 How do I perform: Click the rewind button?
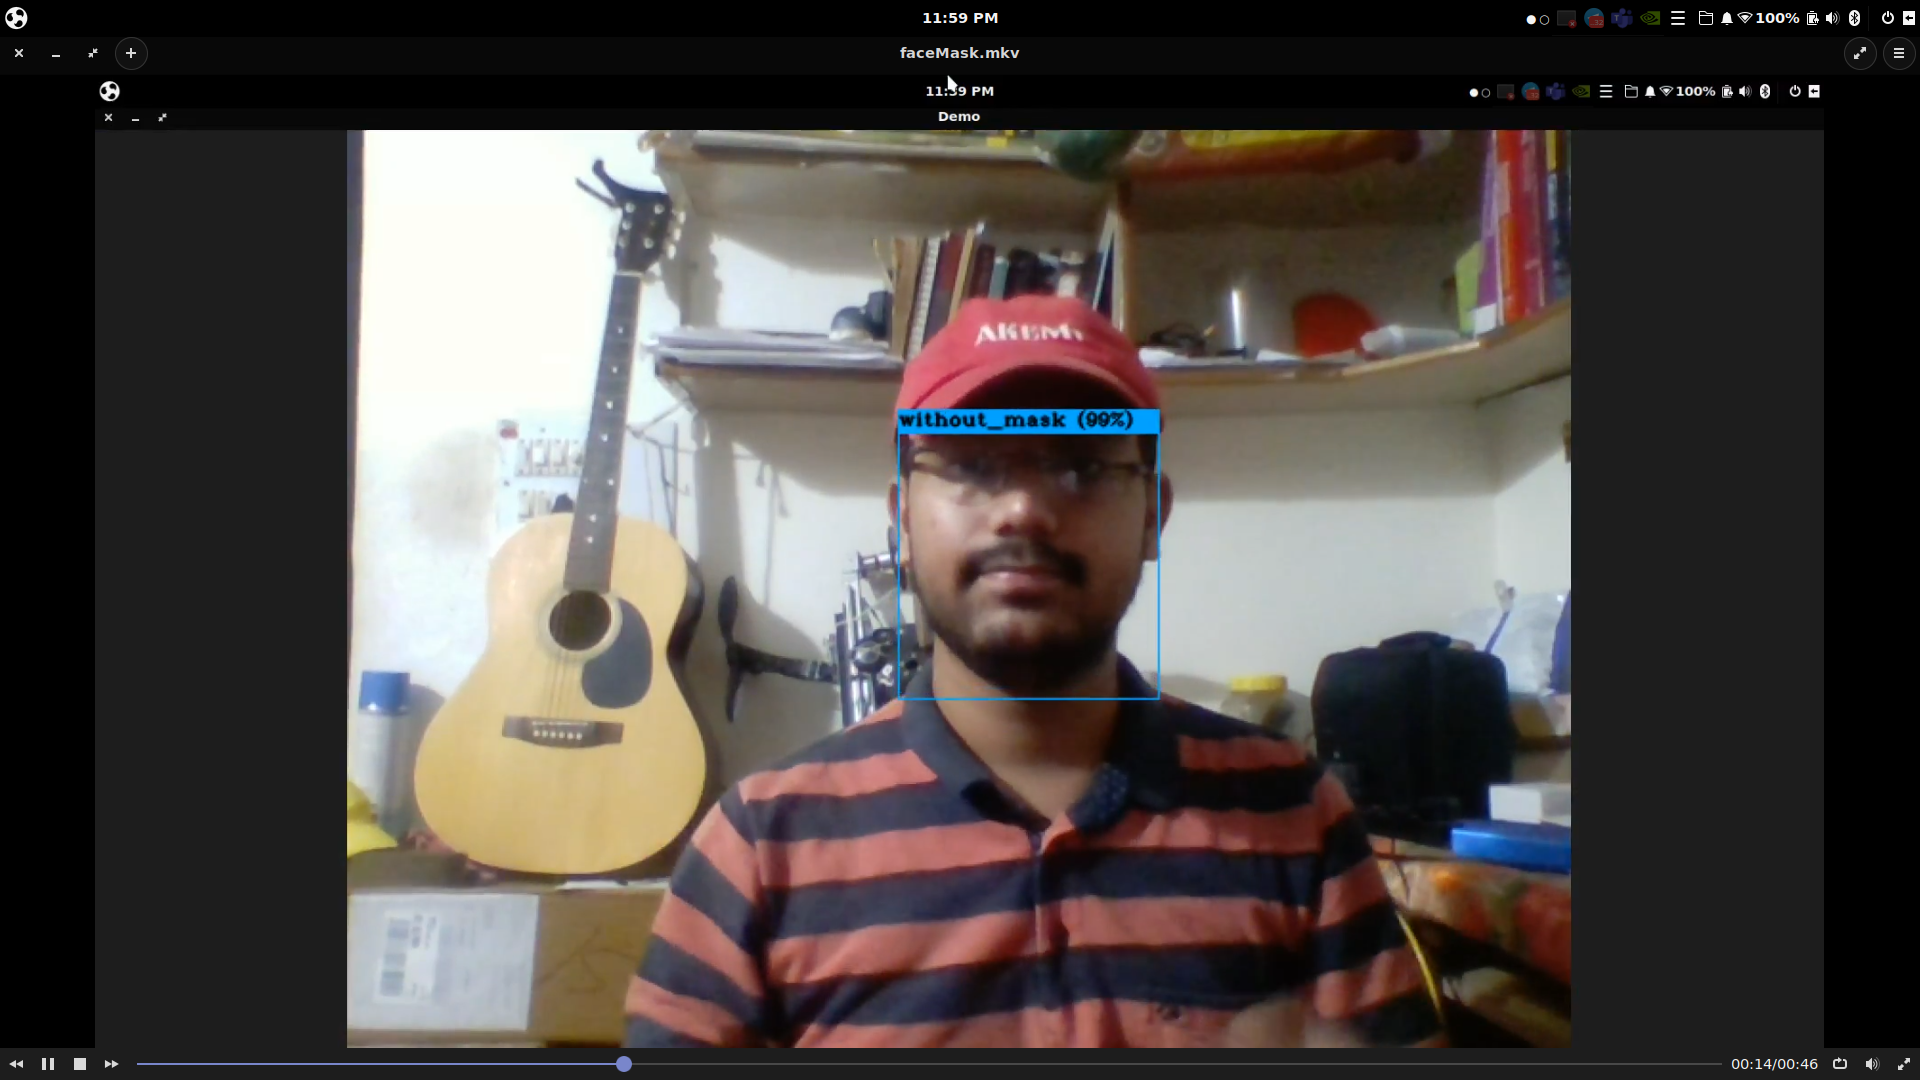point(16,1064)
